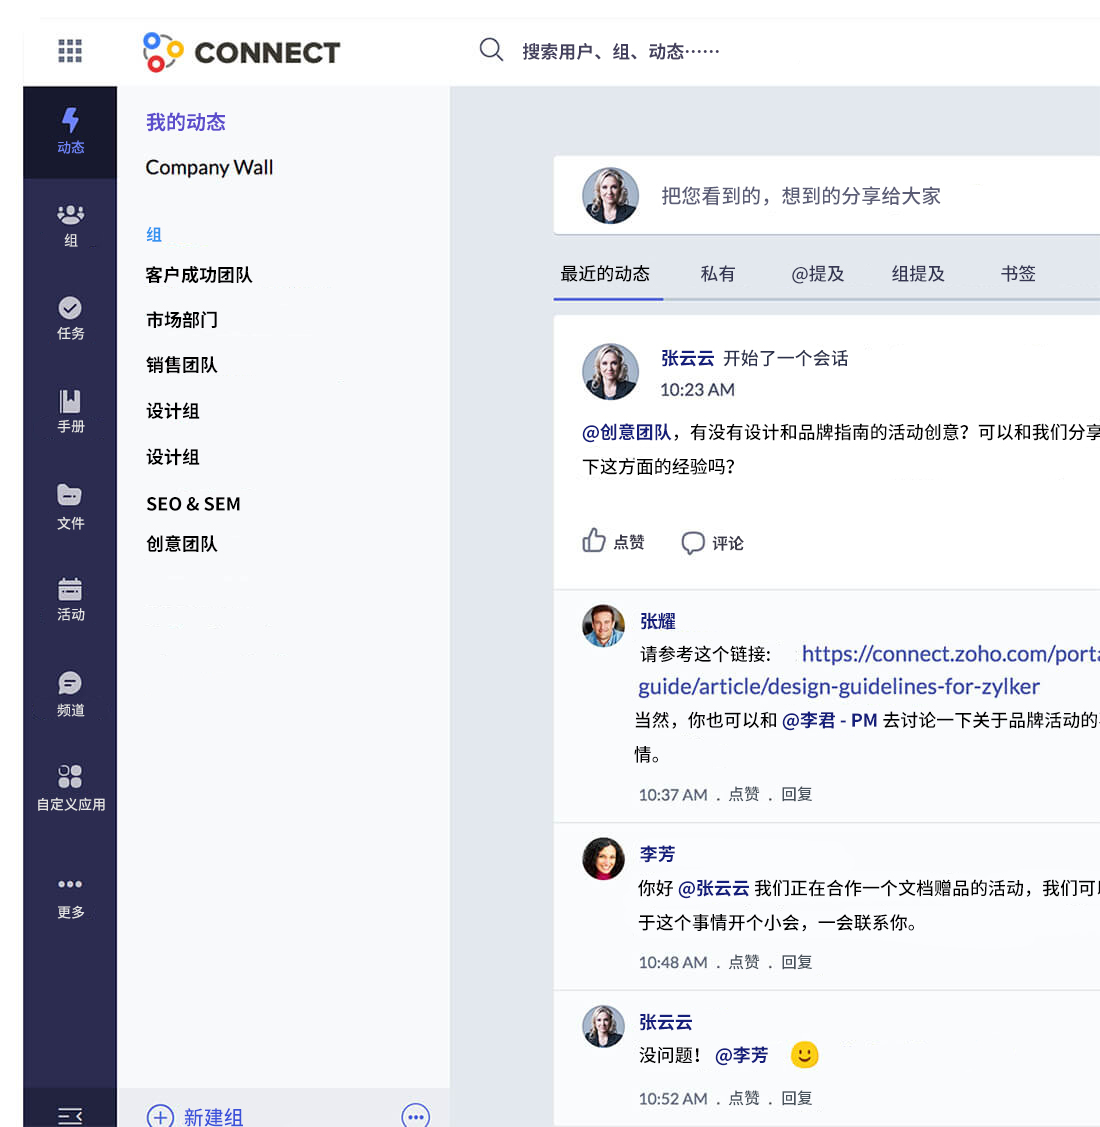Click the search users and groups field
The image size is (1100, 1127).
coord(620,51)
